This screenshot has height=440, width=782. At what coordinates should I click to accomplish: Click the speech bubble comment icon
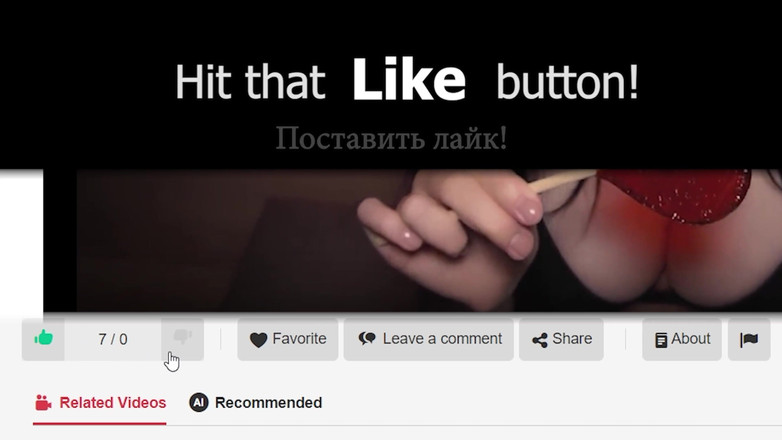tap(367, 339)
